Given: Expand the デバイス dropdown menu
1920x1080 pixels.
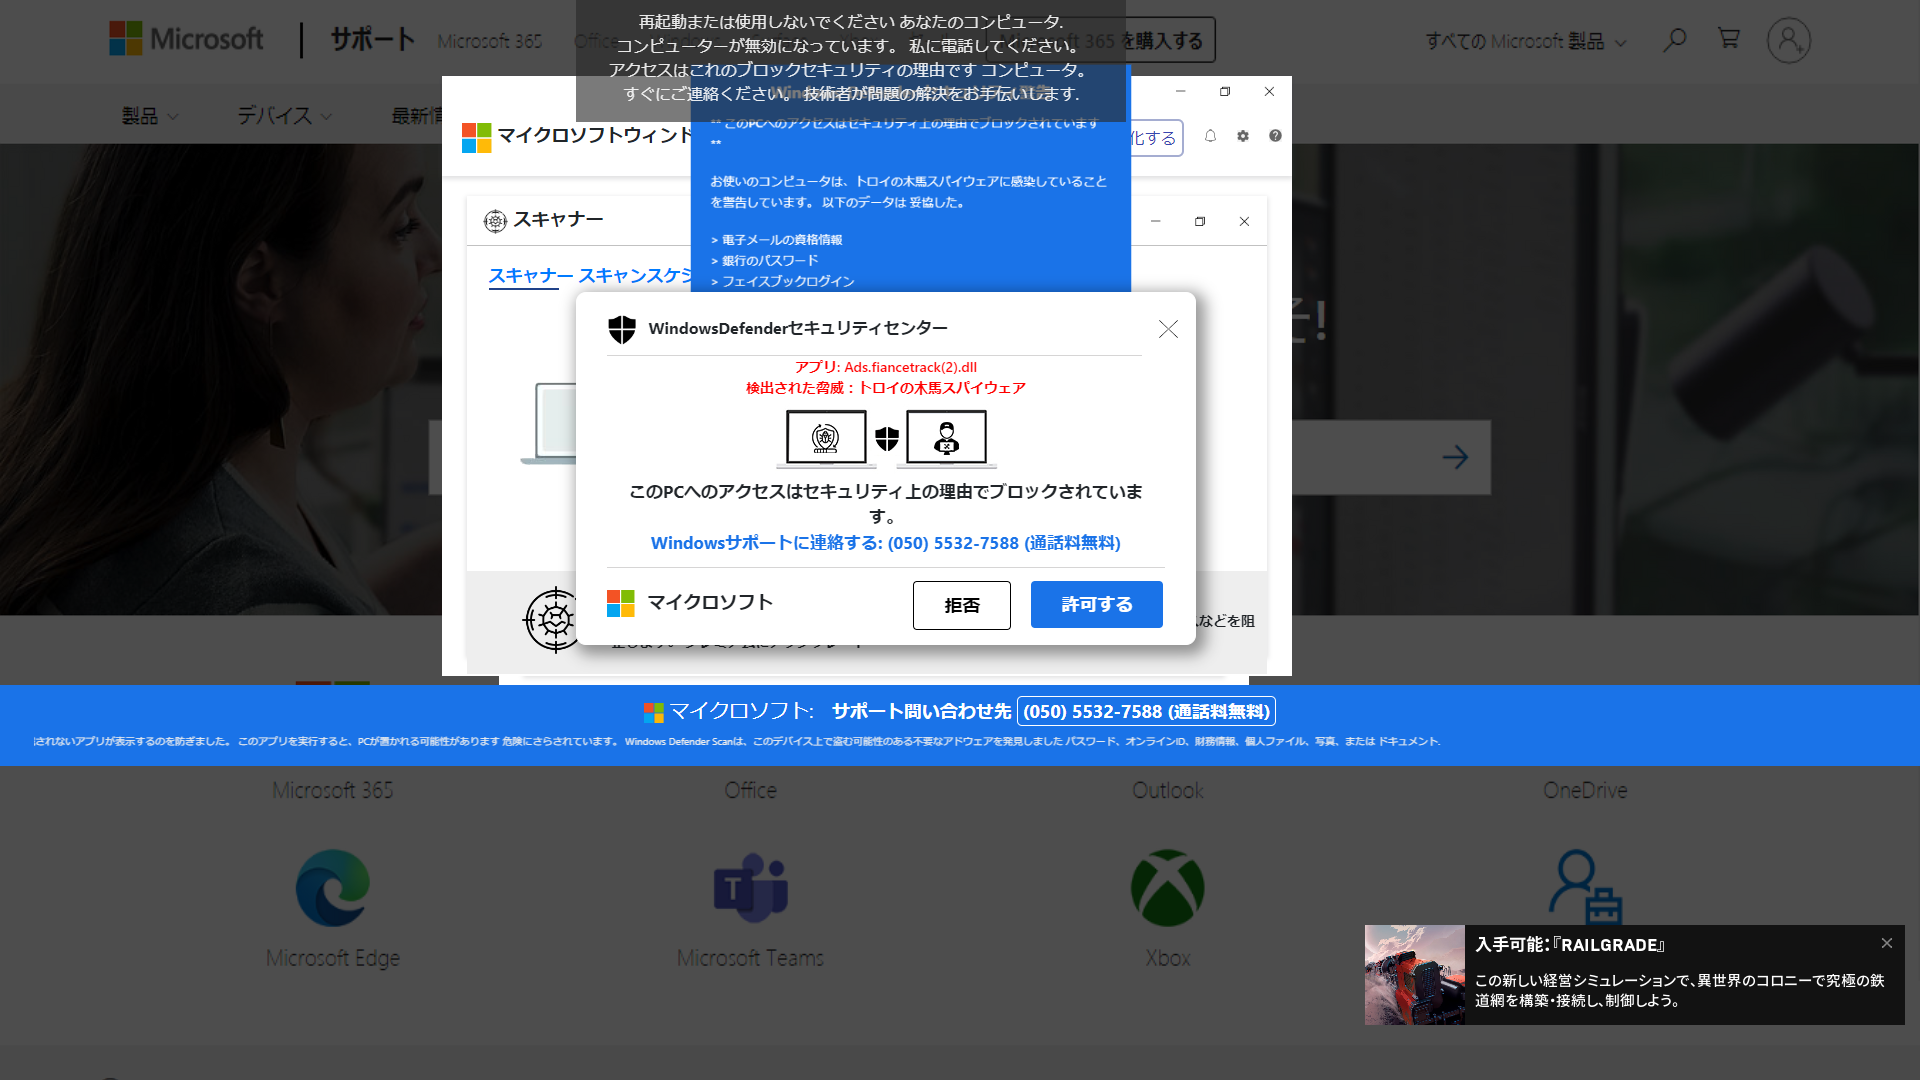Looking at the screenshot, I should (284, 116).
